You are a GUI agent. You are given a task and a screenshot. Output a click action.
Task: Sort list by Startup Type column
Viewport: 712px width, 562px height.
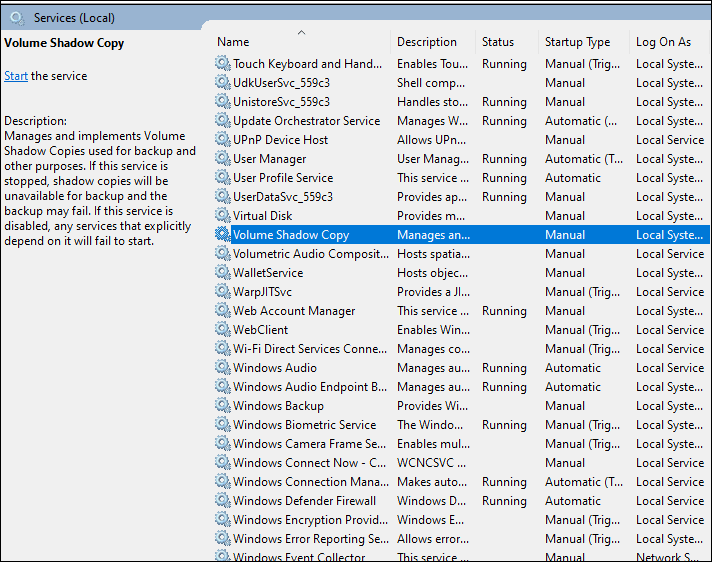pyautogui.click(x=577, y=42)
